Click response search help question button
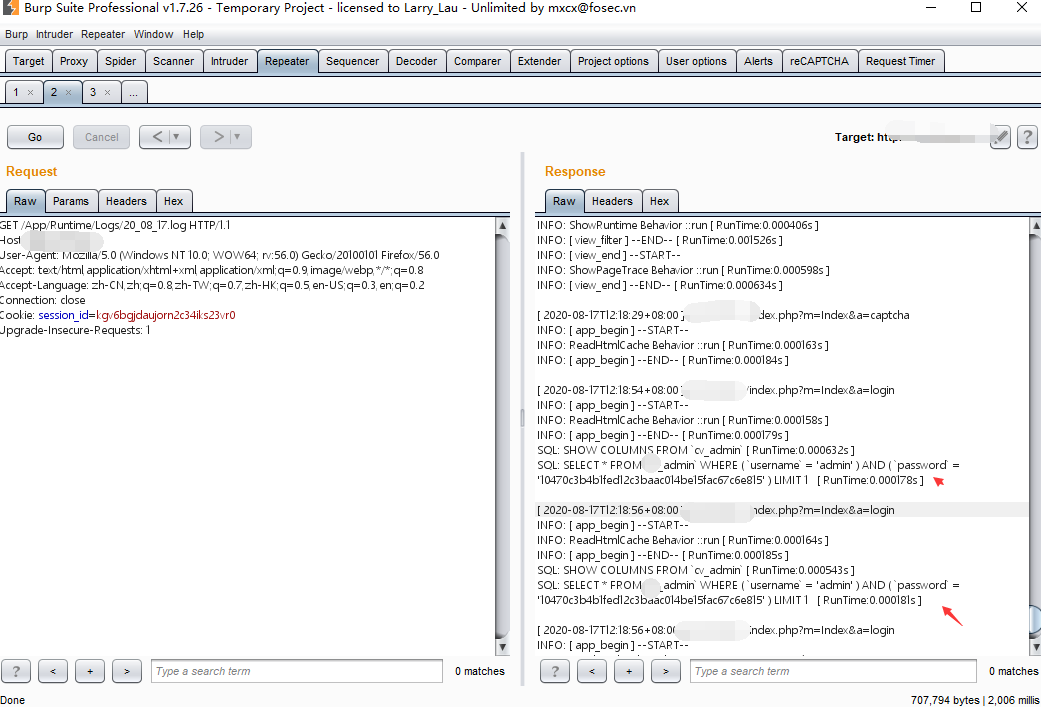1041x707 pixels. point(555,671)
